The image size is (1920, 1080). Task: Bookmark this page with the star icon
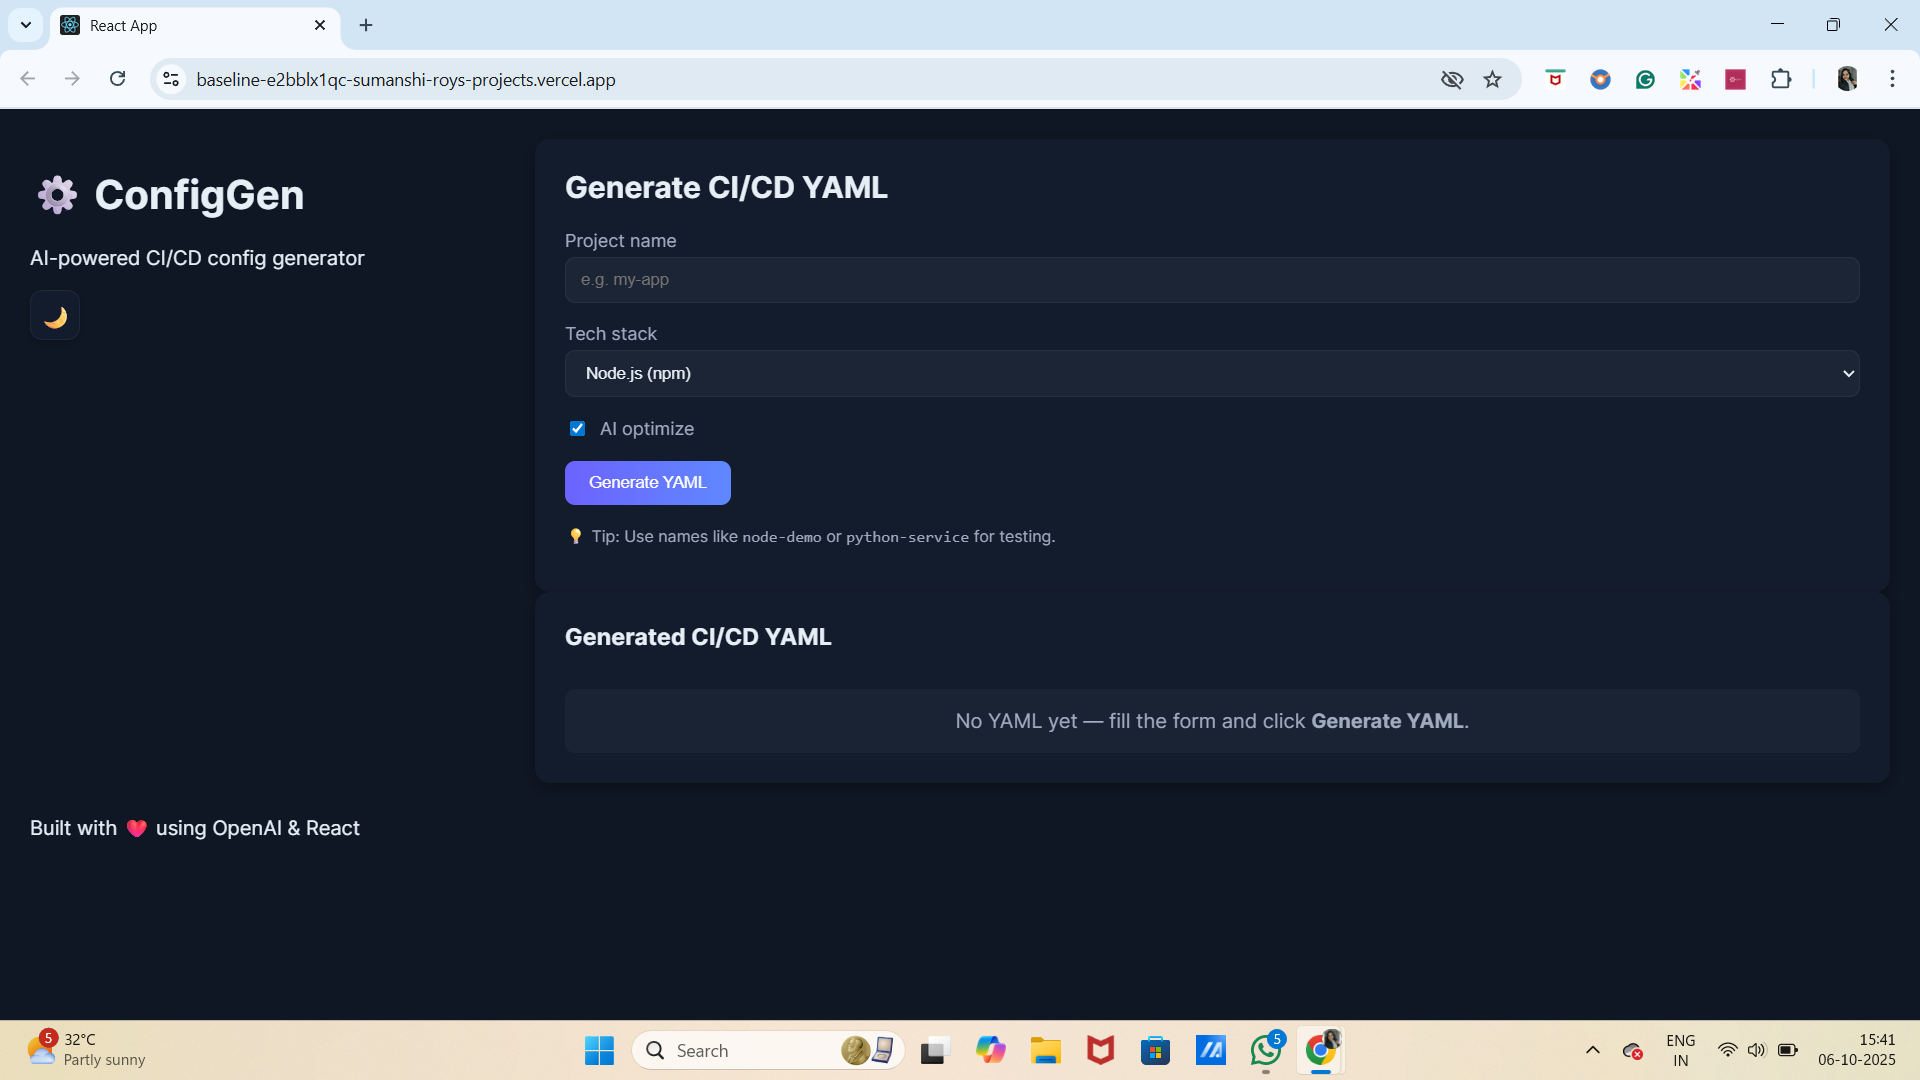(x=1492, y=80)
